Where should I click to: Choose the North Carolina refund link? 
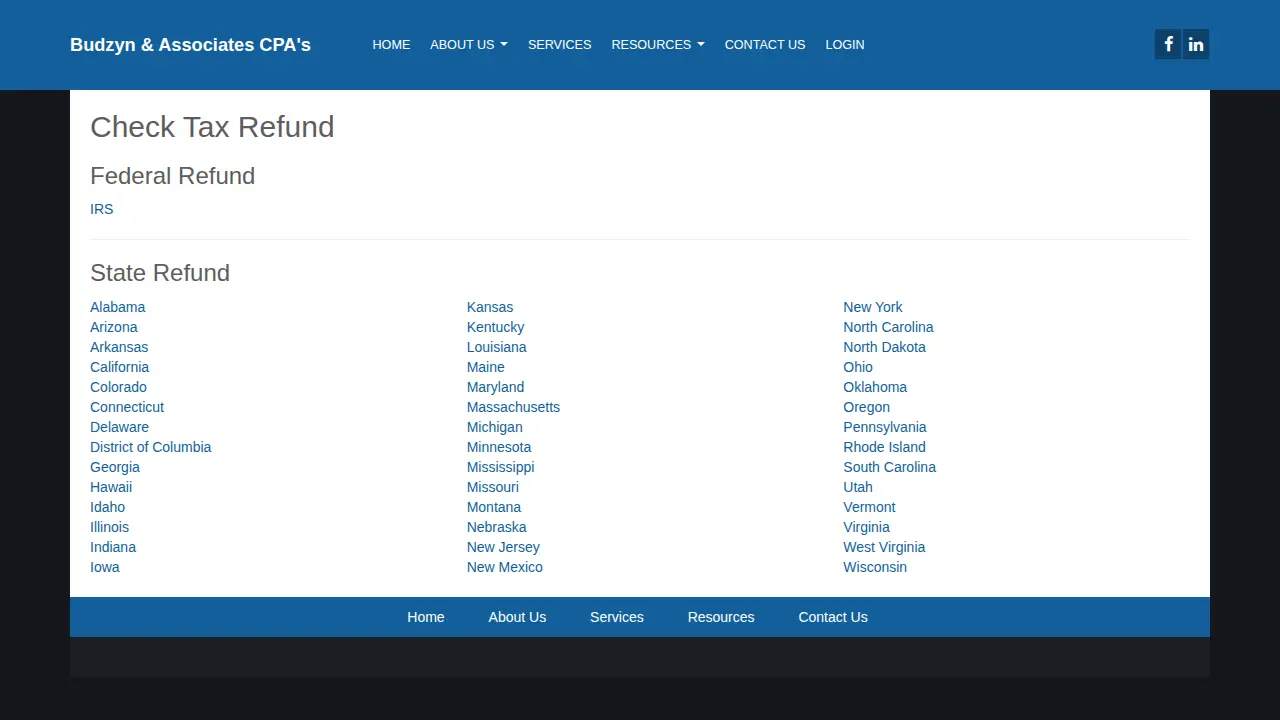tap(888, 327)
